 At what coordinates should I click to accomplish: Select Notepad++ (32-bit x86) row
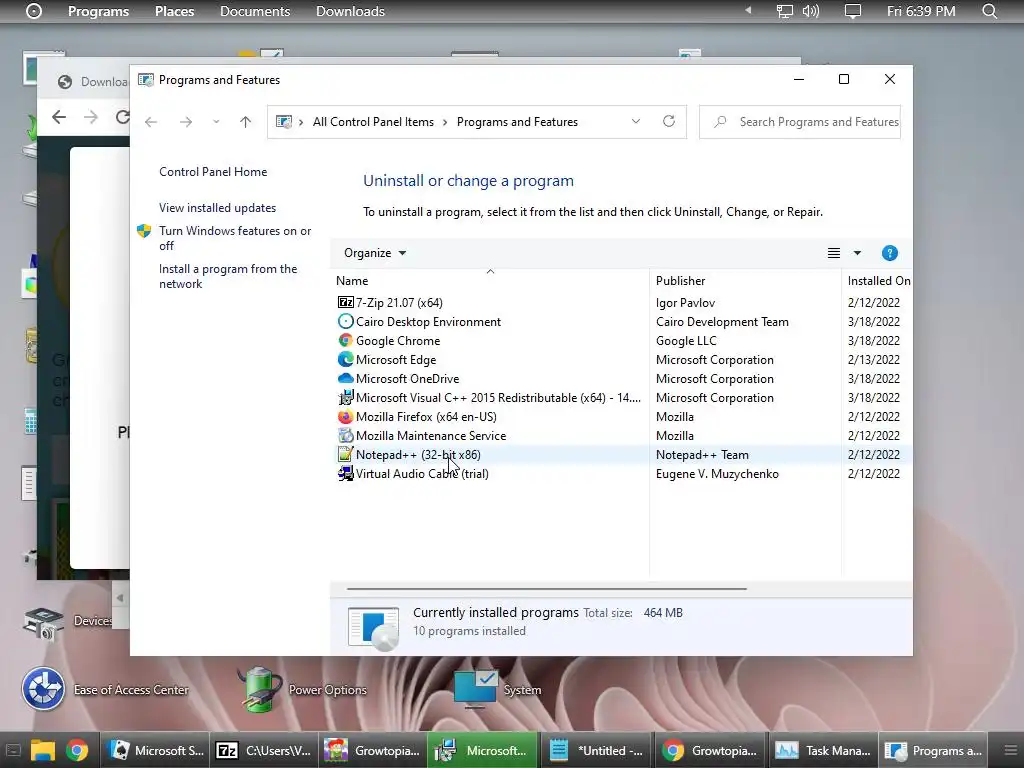pos(621,455)
